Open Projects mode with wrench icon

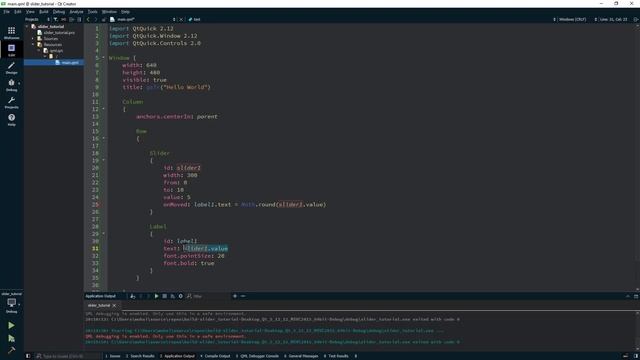[x=11, y=102]
